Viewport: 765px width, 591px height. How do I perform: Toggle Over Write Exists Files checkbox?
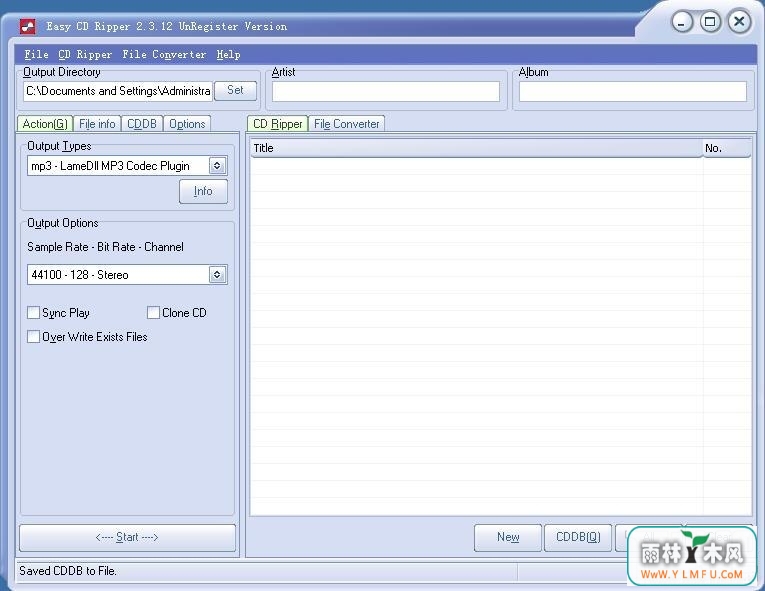pyautogui.click(x=33, y=337)
